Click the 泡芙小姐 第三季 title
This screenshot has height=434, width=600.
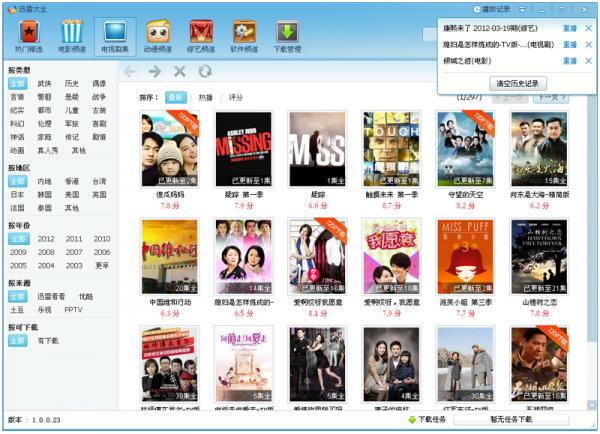coord(465,303)
